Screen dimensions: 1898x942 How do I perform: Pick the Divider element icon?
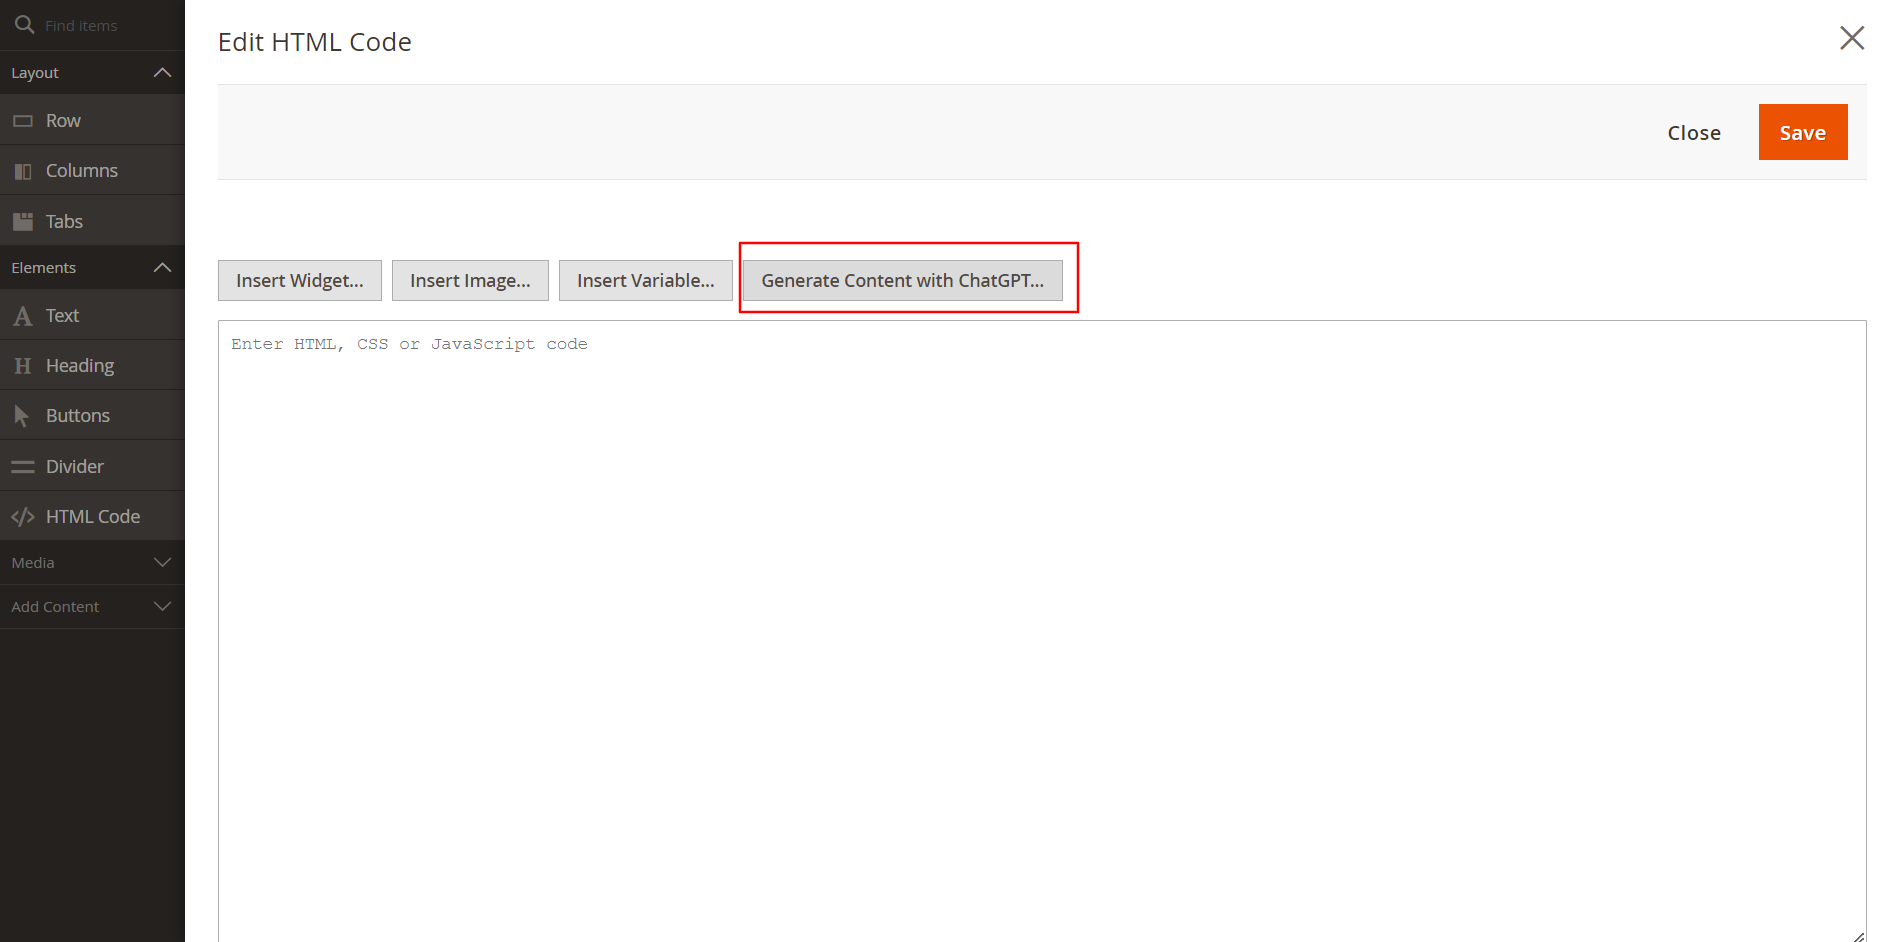22,467
